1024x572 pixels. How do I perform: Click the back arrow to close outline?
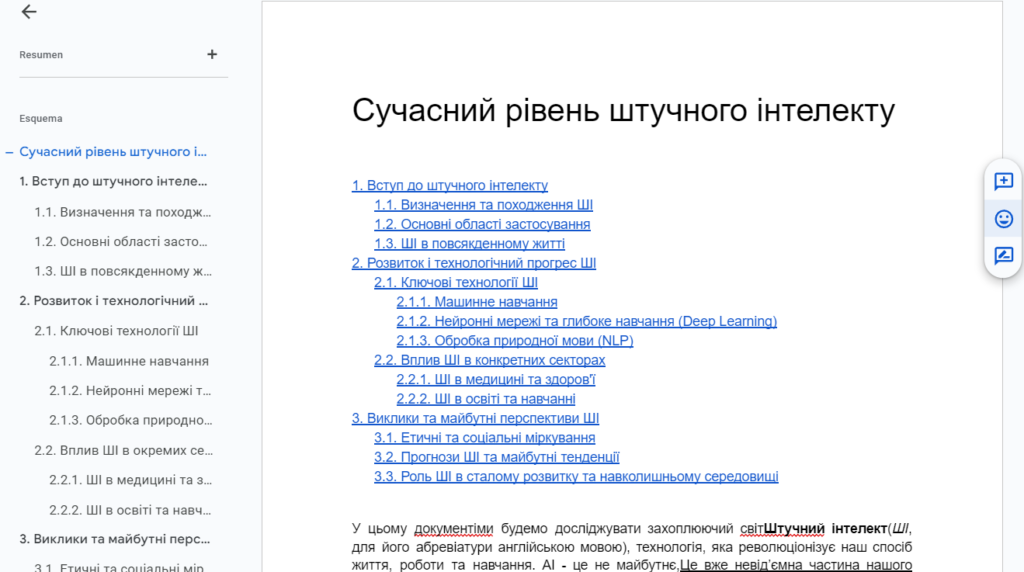[x=29, y=12]
